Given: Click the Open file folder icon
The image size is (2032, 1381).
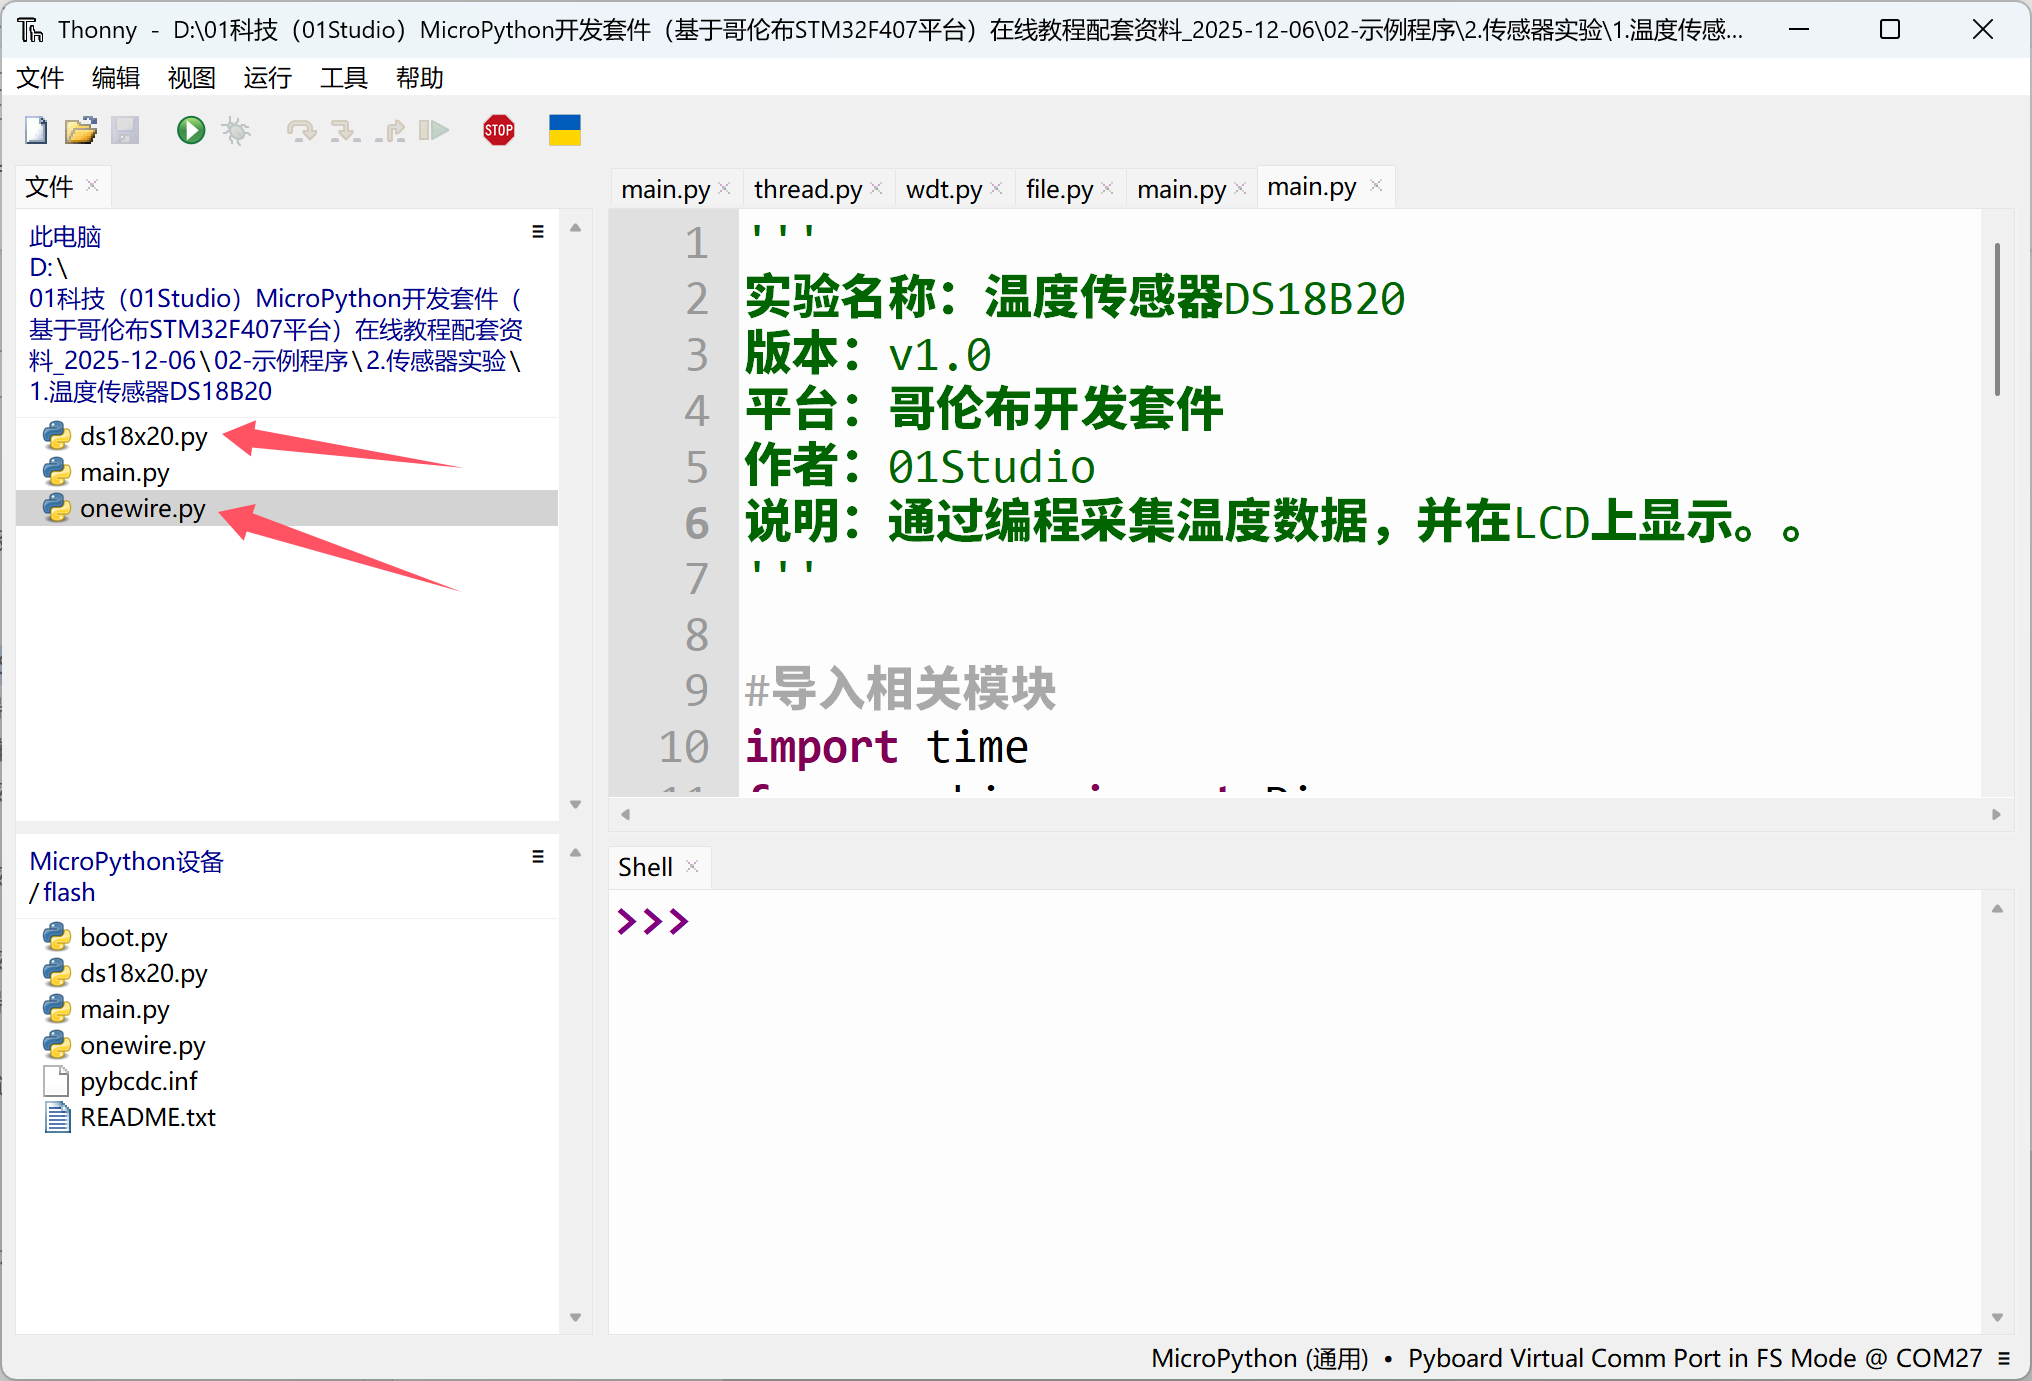Looking at the screenshot, I should (80, 131).
